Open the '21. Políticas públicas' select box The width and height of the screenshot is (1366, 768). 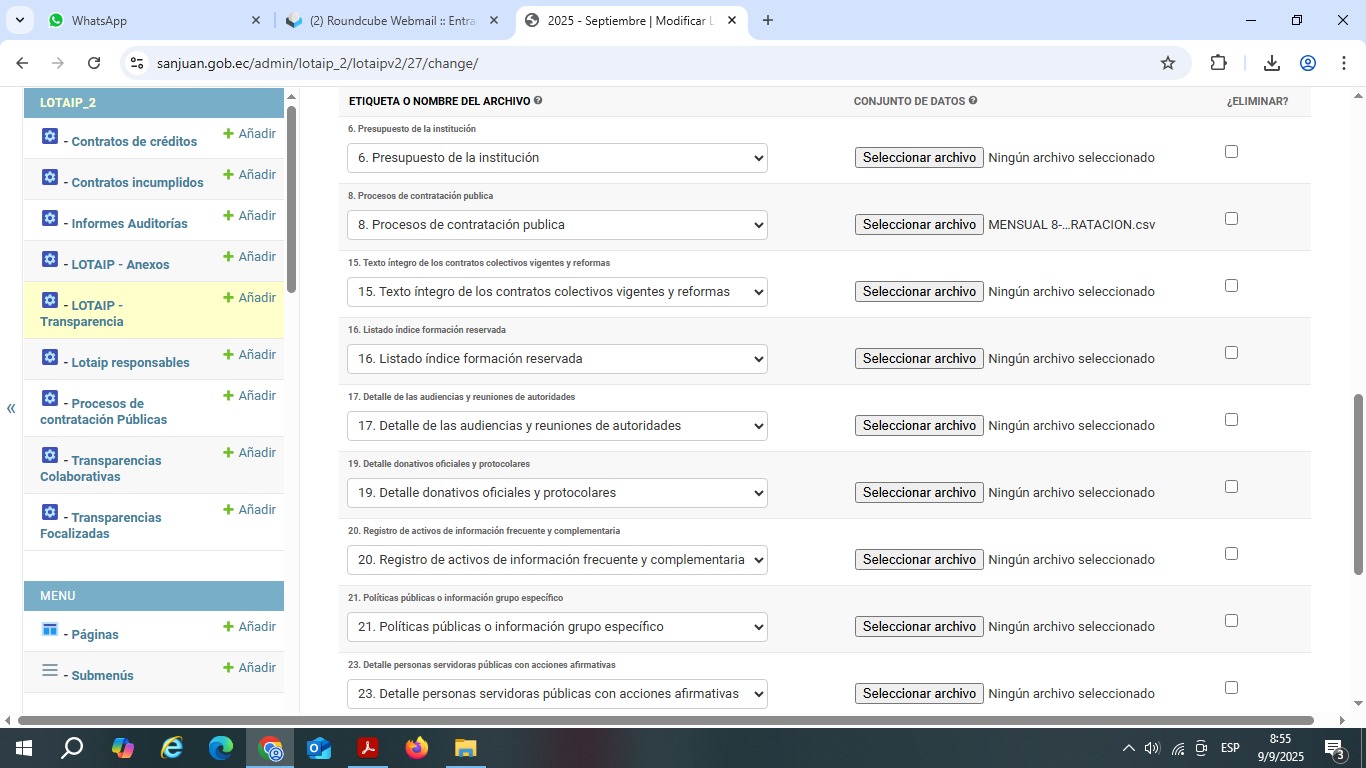(556, 627)
